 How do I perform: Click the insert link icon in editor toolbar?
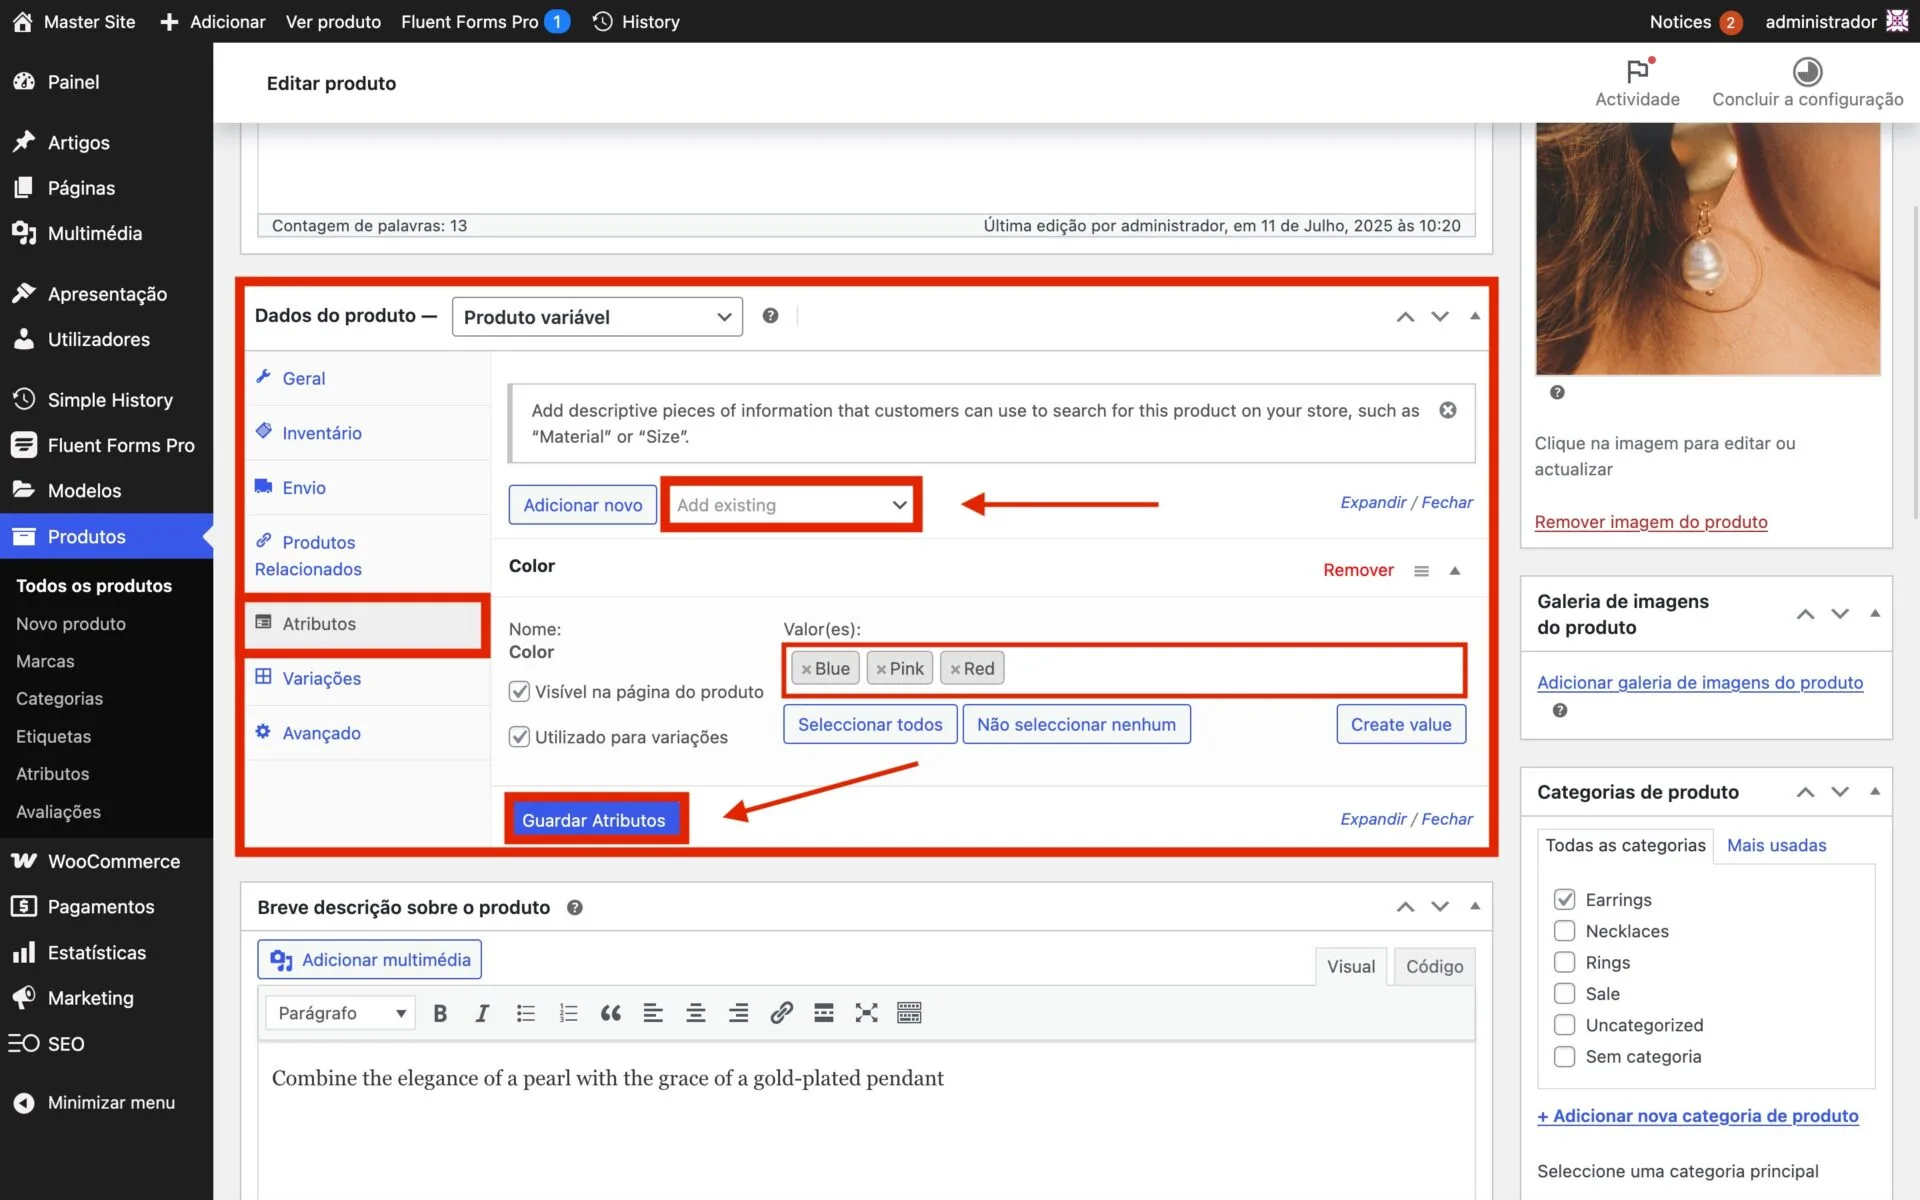point(781,1013)
